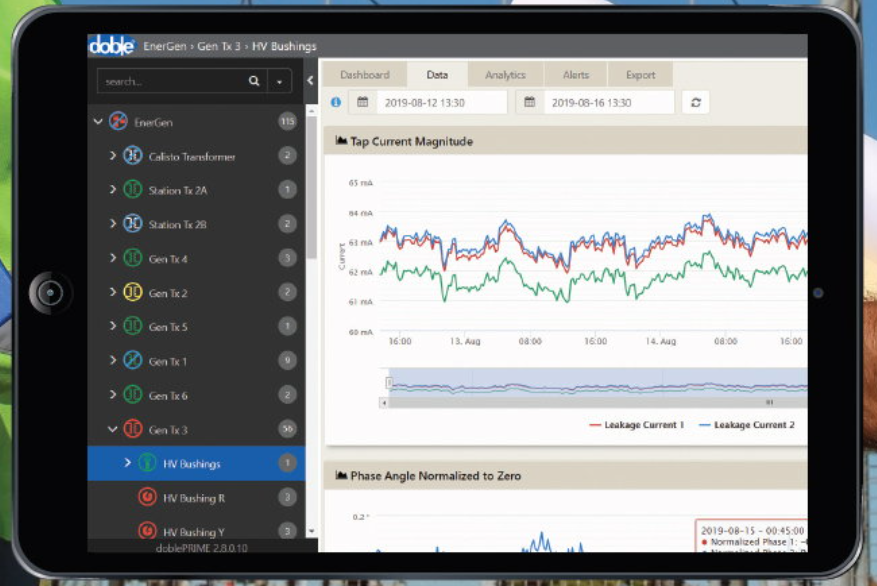Toggle Leakage Current 2 legend series
877x586 pixels.
(747, 425)
